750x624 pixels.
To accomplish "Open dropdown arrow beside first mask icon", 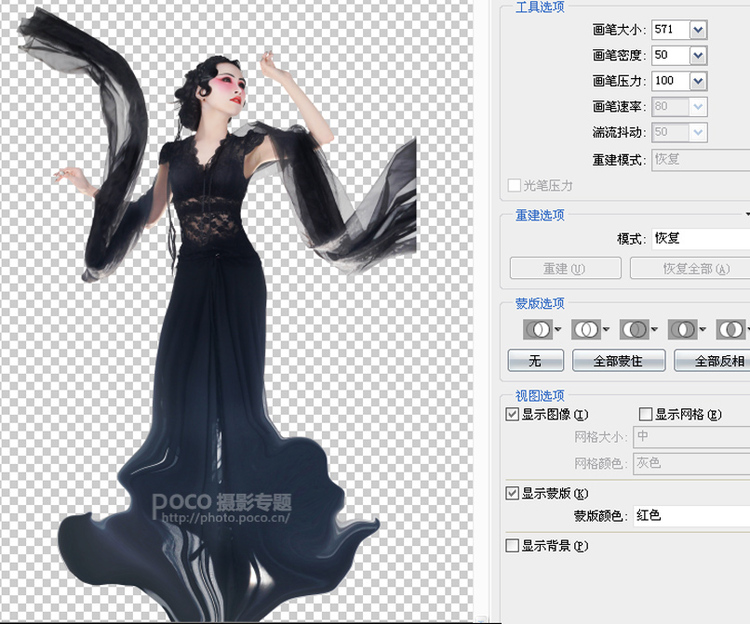I will [558, 329].
